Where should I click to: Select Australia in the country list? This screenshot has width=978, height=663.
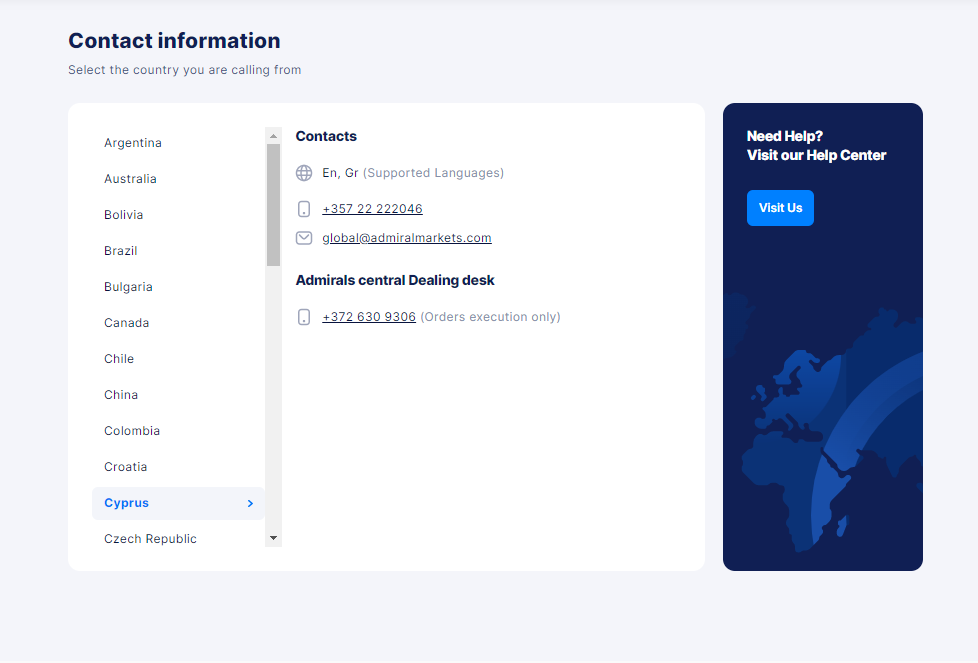130,179
